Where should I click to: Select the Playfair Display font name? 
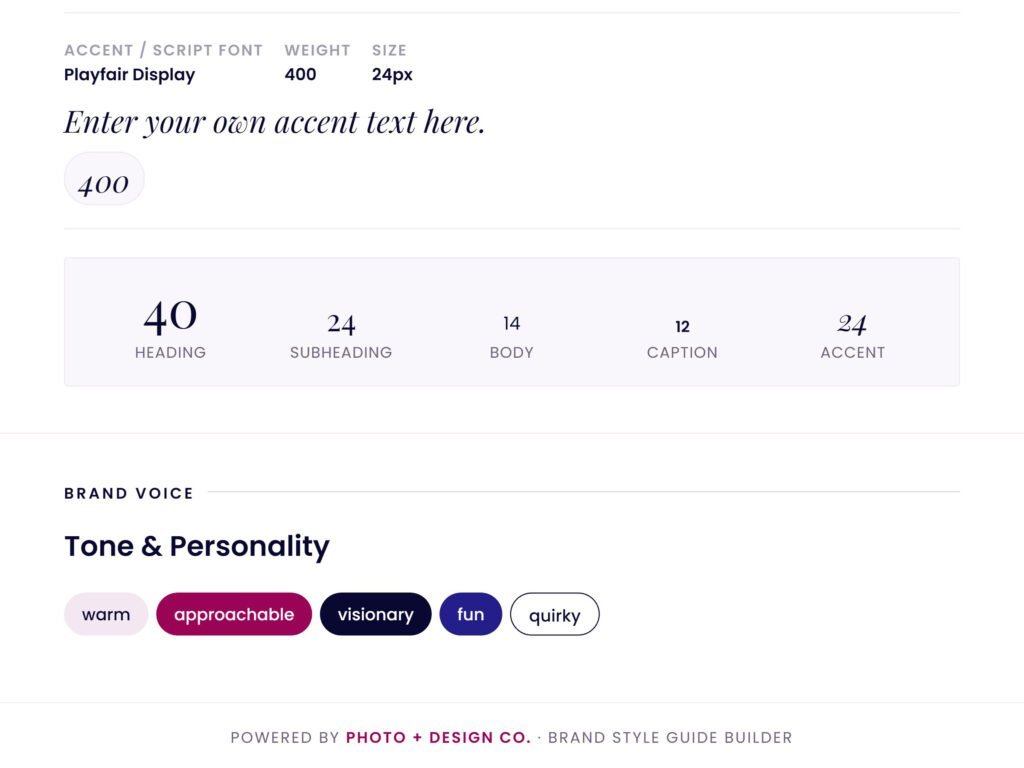point(129,74)
